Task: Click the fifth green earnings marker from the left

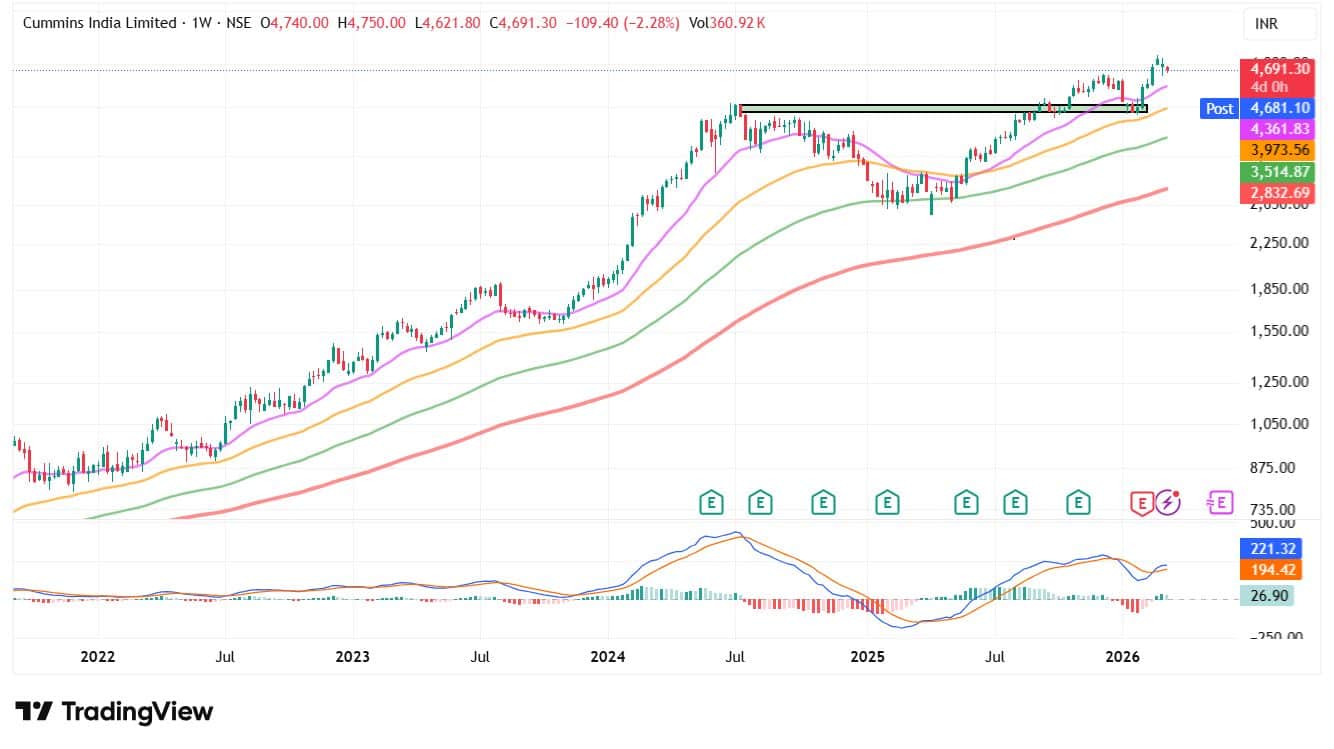Action: [x=966, y=502]
